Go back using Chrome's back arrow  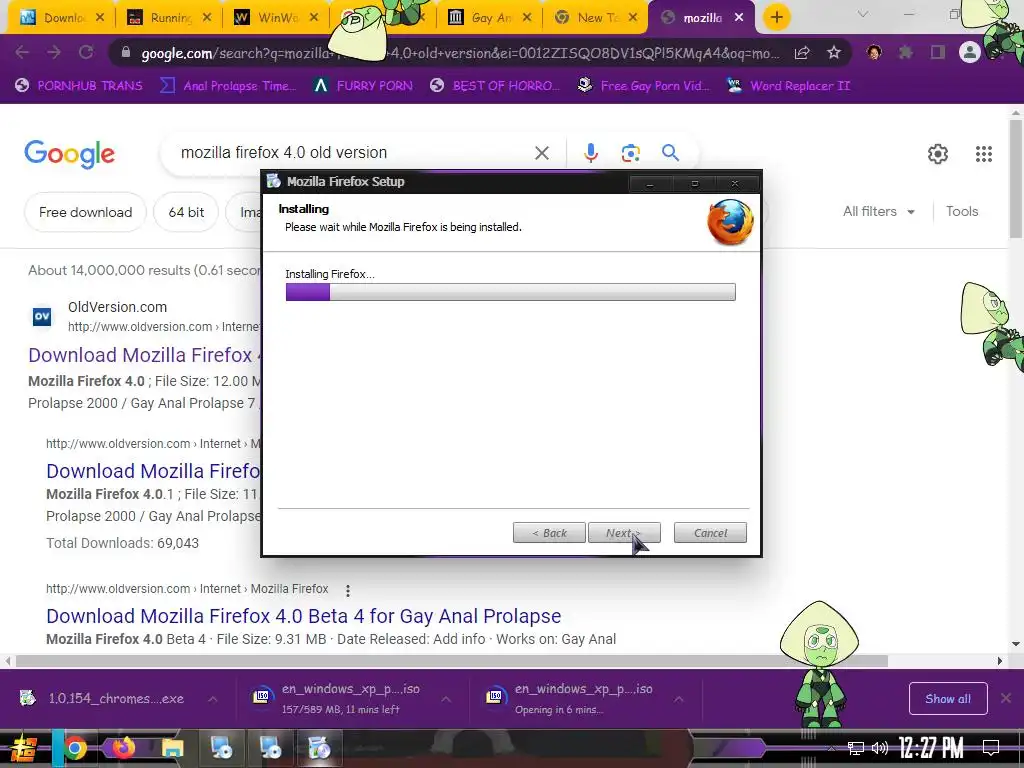point(22,52)
